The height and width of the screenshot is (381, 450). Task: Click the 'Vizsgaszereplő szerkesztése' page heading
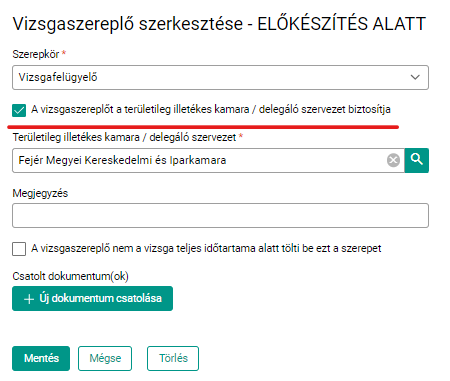(128, 24)
